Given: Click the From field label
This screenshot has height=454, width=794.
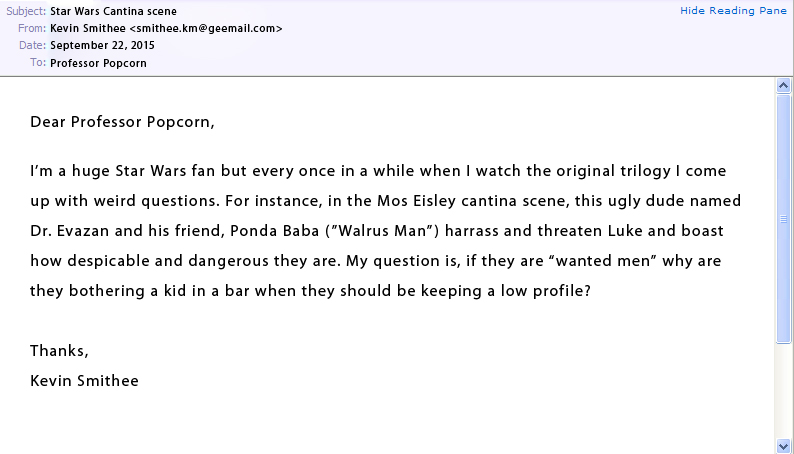Looking at the screenshot, I should pyautogui.click(x=32, y=29).
